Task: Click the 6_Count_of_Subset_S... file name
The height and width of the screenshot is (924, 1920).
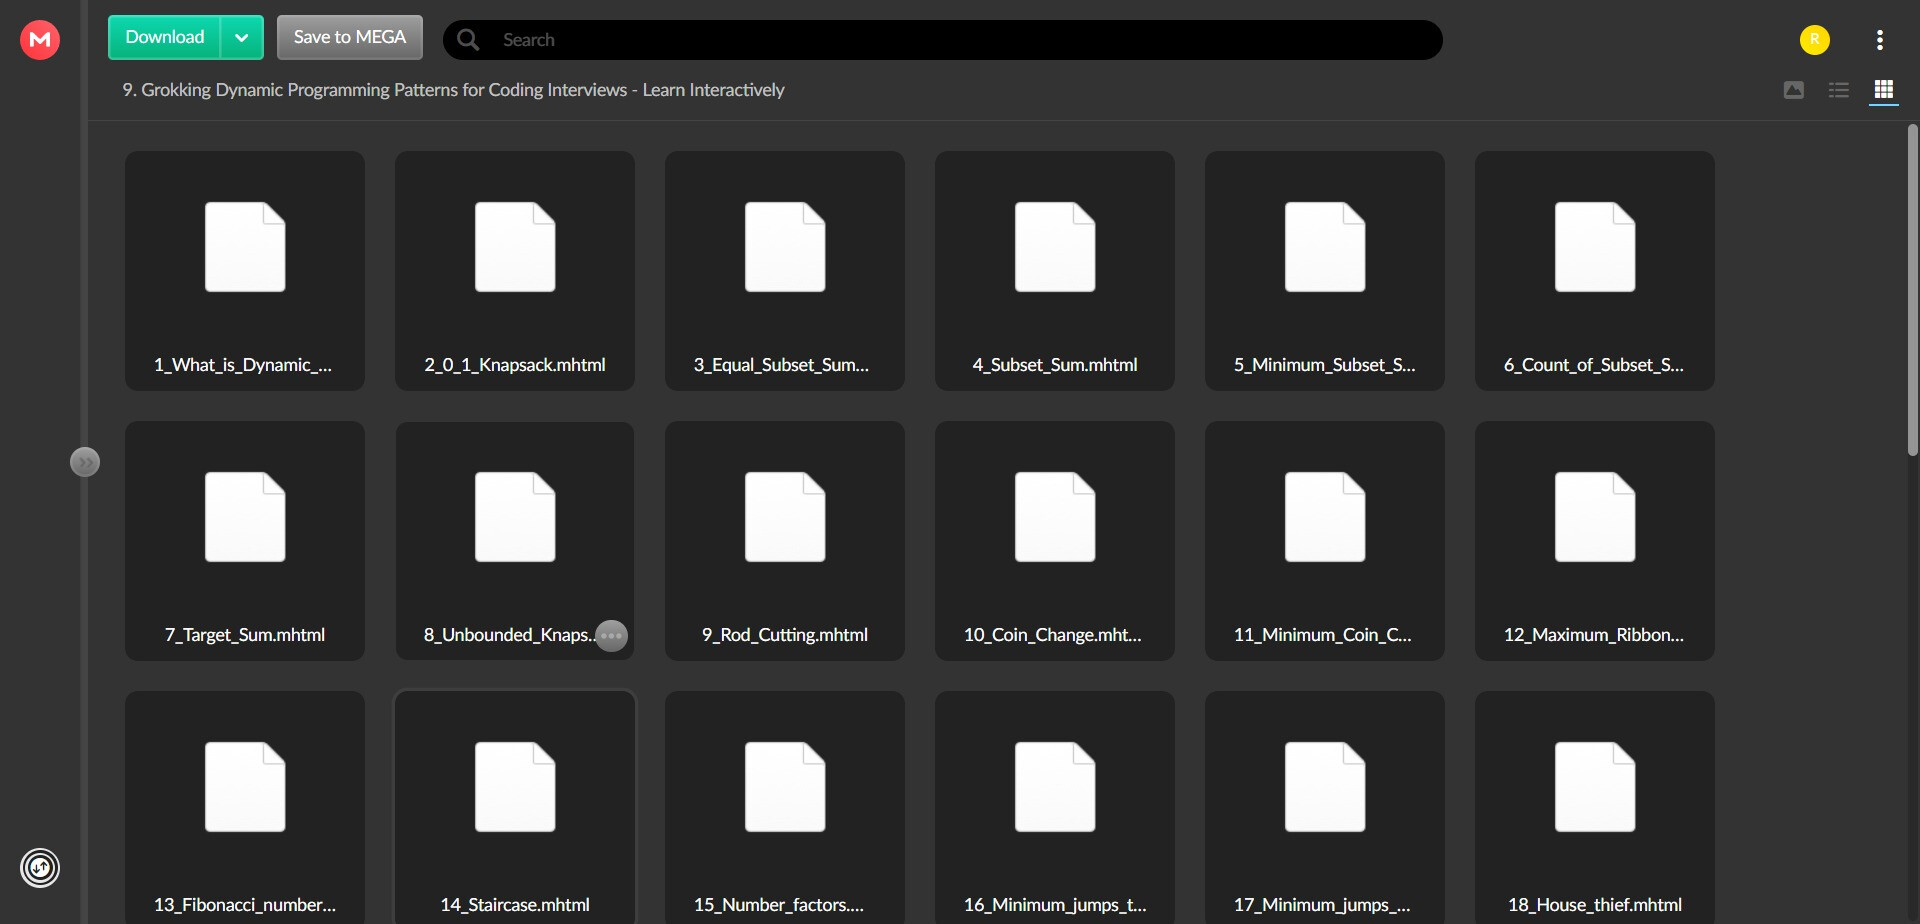Action: (1594, 365)
